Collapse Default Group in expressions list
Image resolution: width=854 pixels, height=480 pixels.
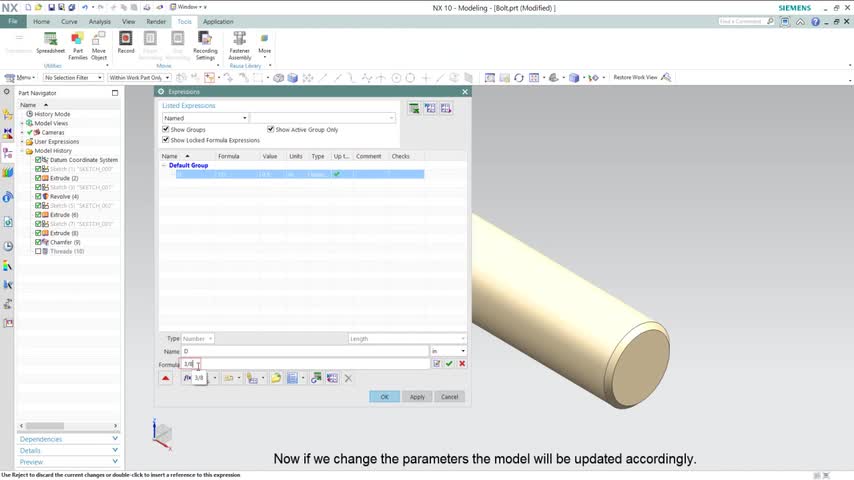point(163,165)
